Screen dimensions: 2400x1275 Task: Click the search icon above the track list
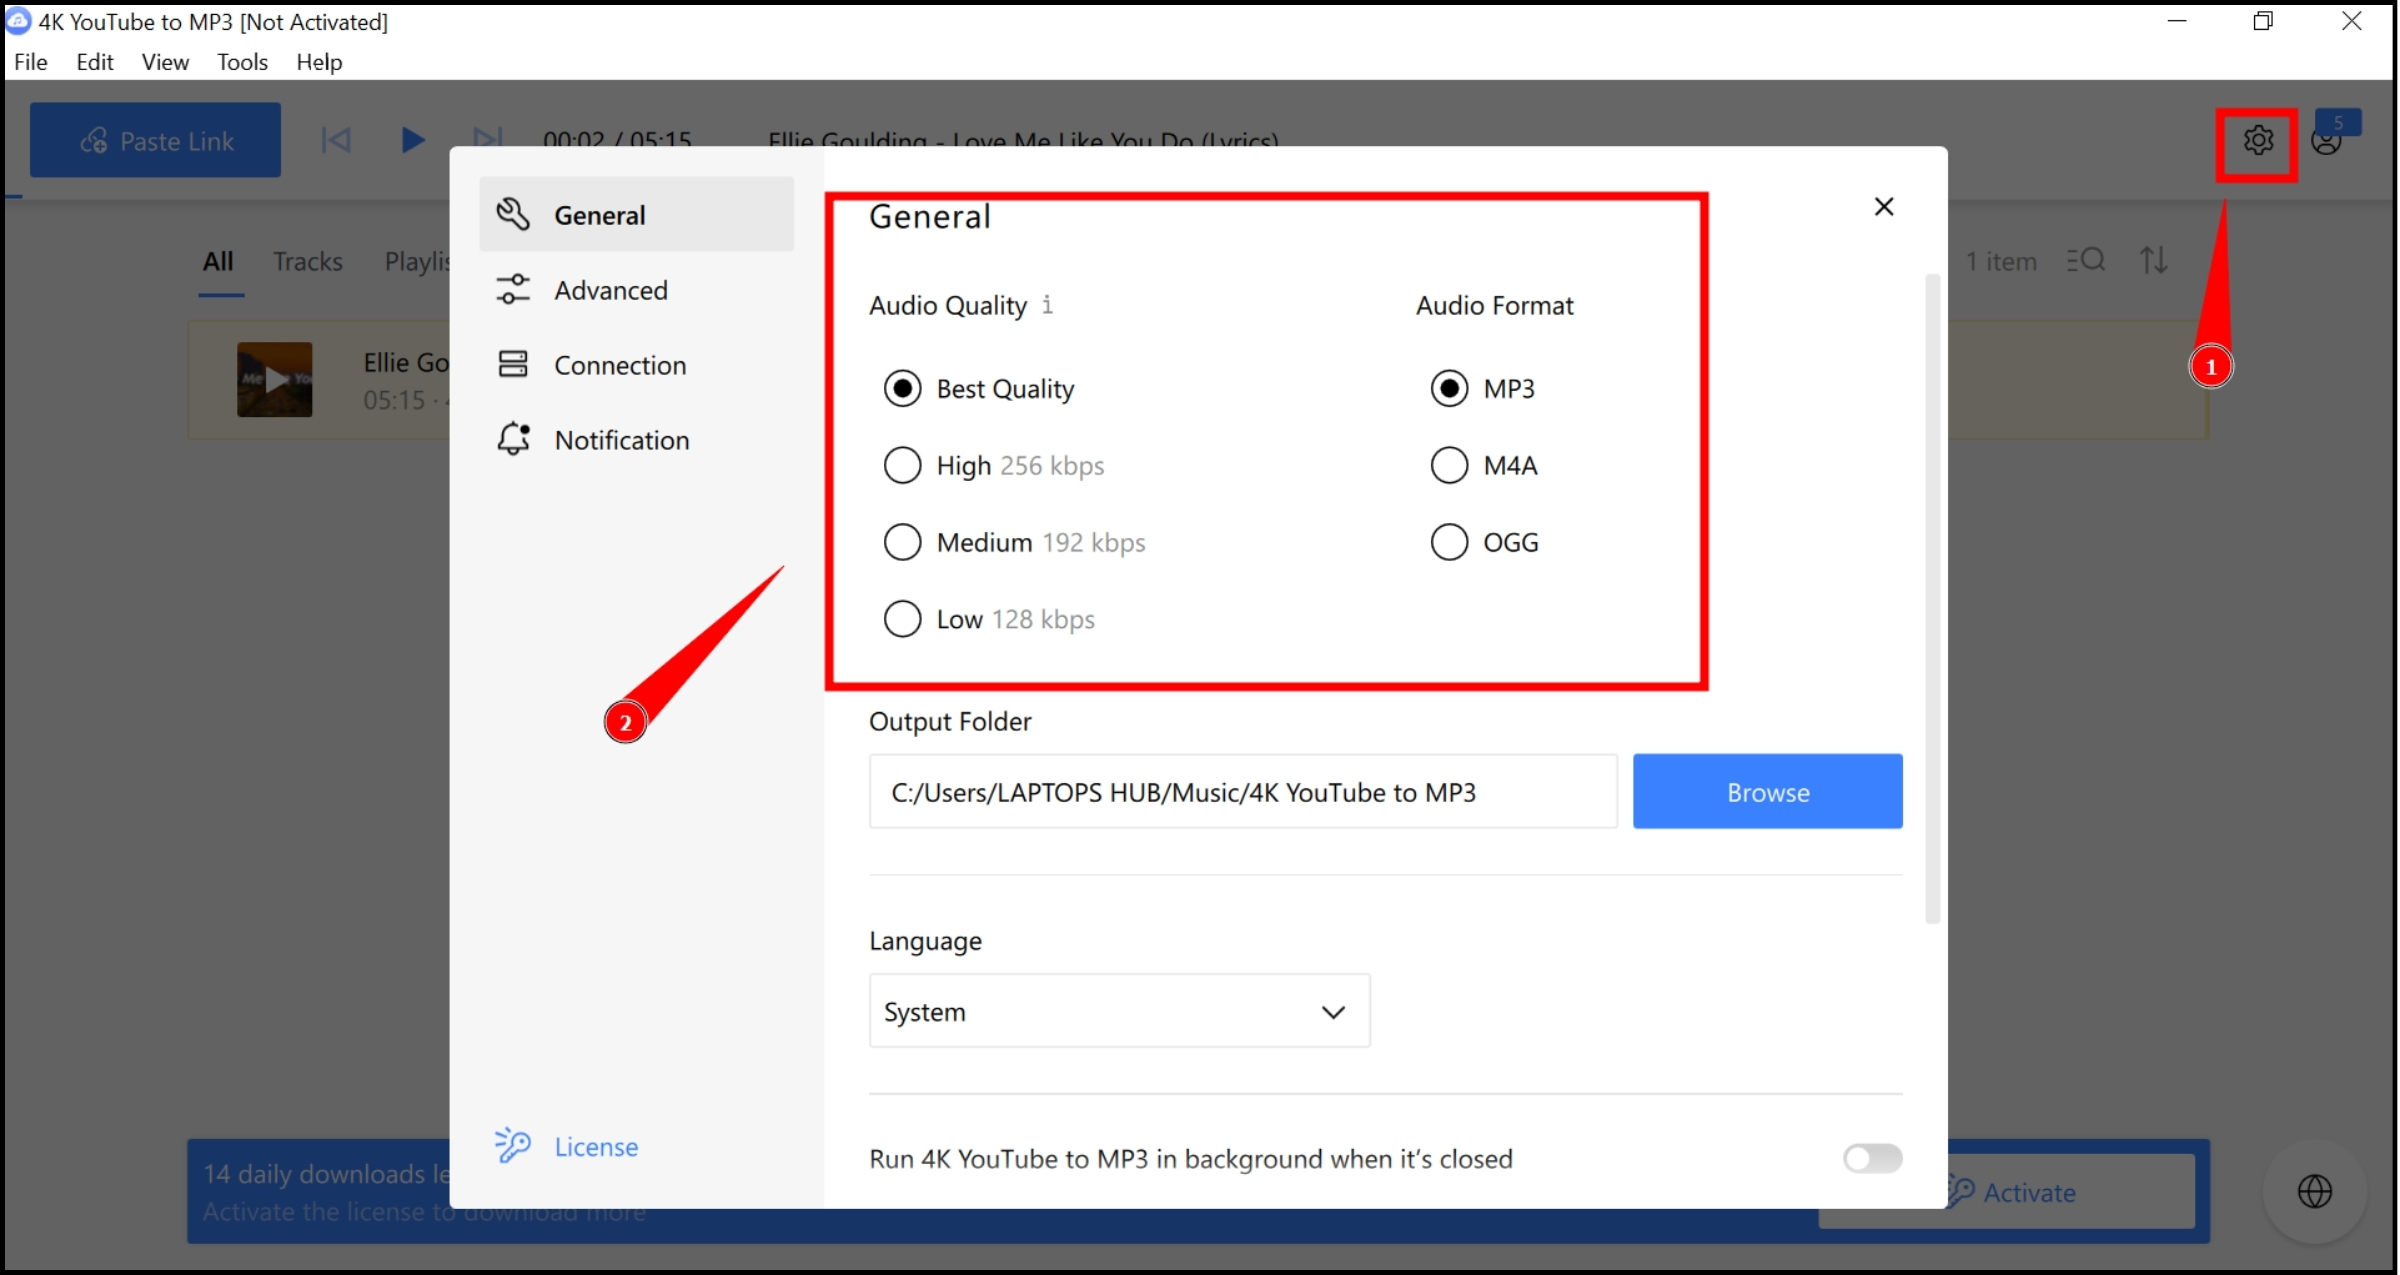[2086, 259]
